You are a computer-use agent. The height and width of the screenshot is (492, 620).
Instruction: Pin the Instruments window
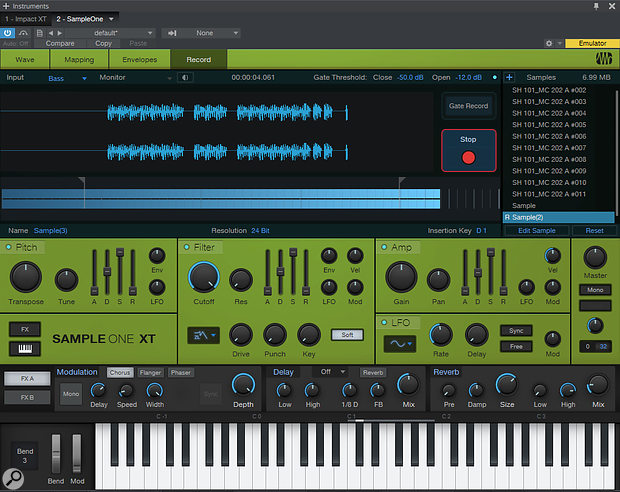tap(596, 6)
